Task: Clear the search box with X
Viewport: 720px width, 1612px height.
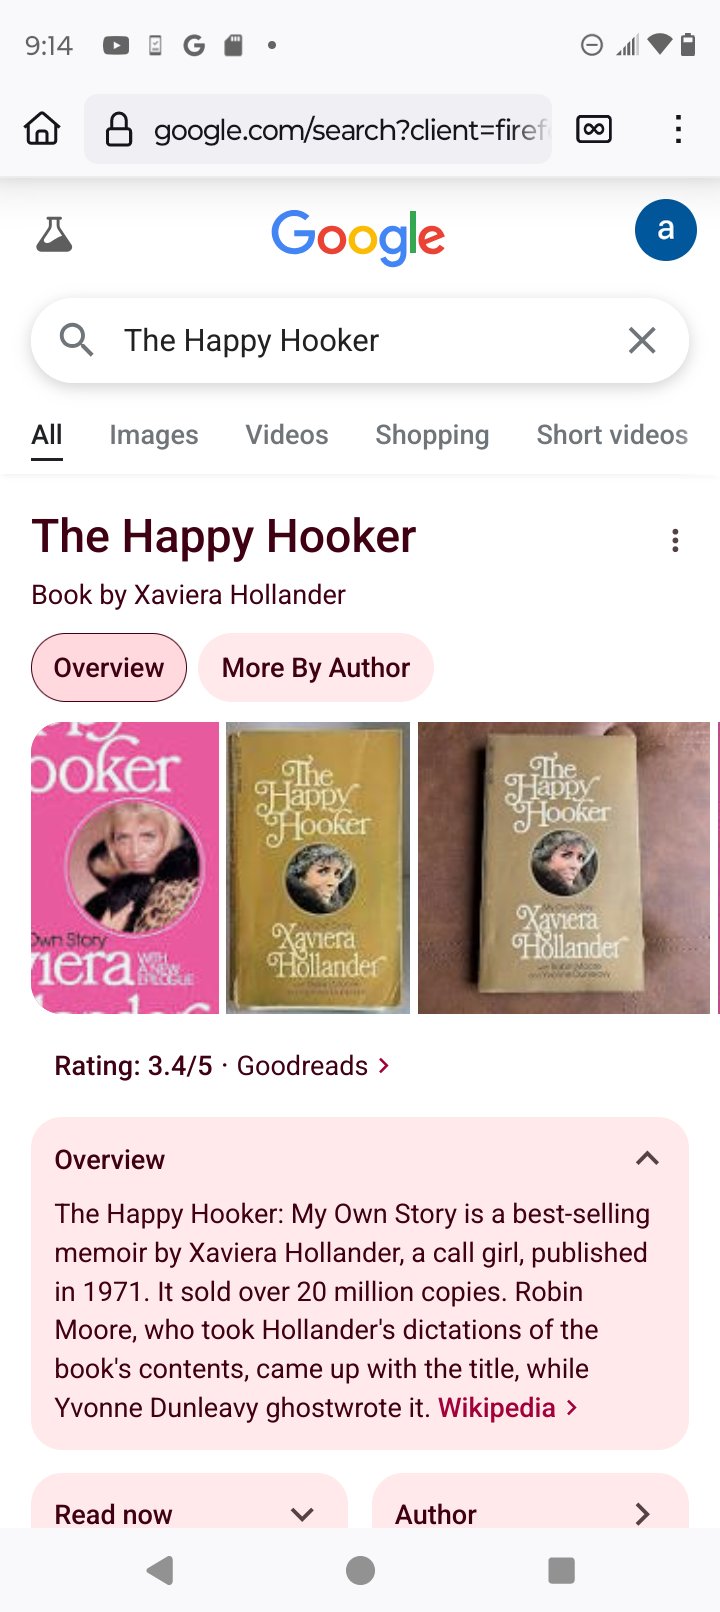Action: coord(642,340)
